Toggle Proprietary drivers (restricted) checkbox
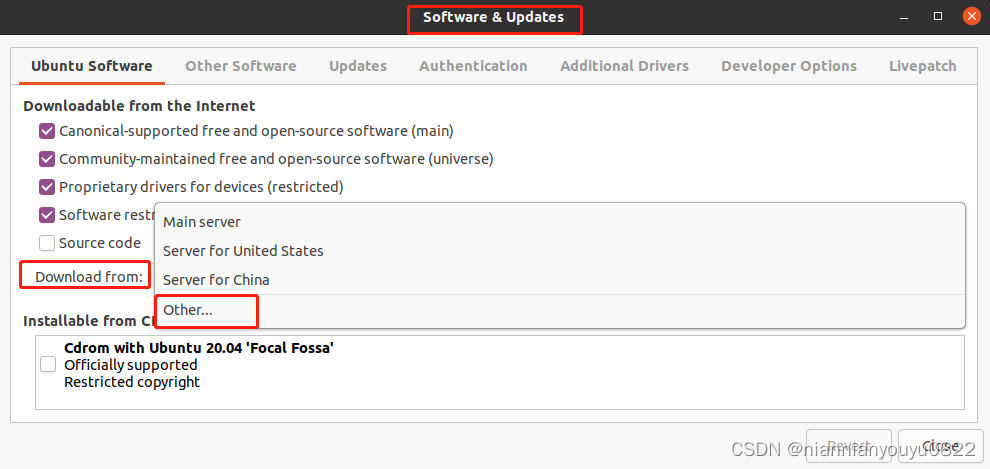The height and width of the screenshot is (469, 990). (47, 187)
